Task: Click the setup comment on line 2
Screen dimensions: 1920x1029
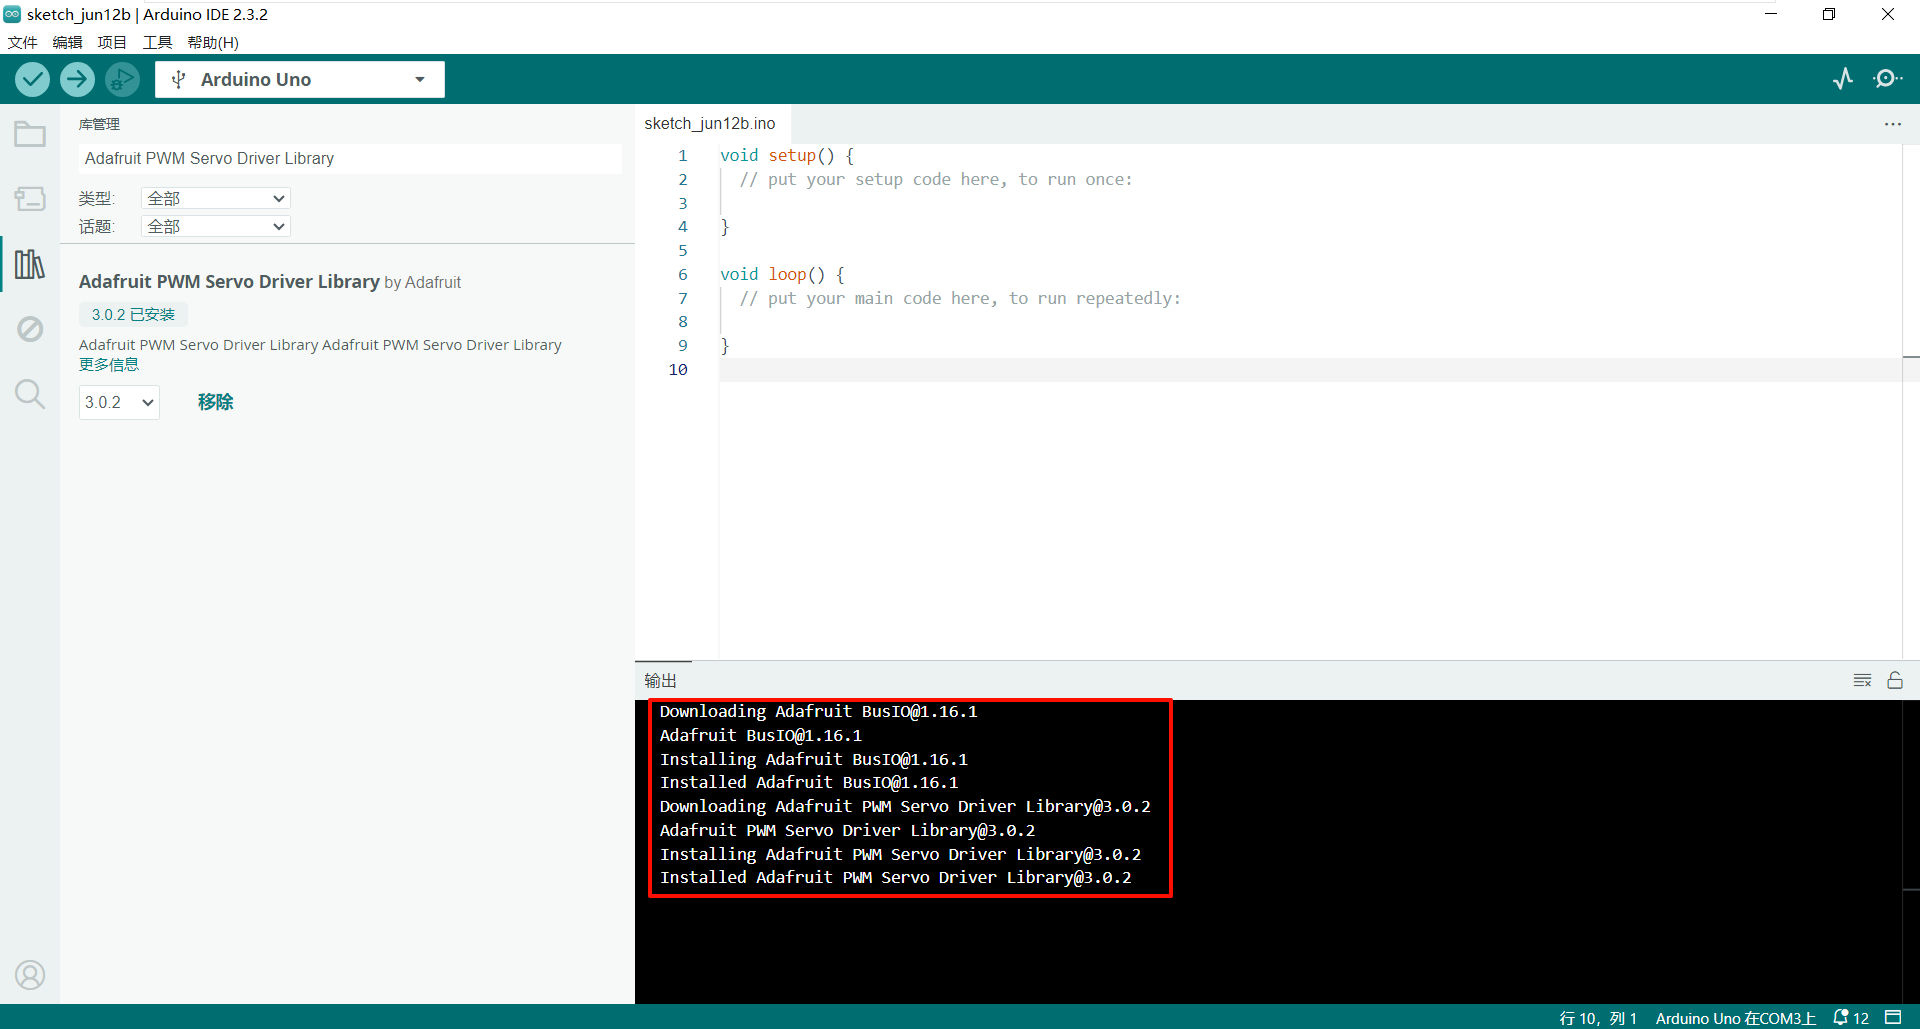Action: [x=936, y=179]
